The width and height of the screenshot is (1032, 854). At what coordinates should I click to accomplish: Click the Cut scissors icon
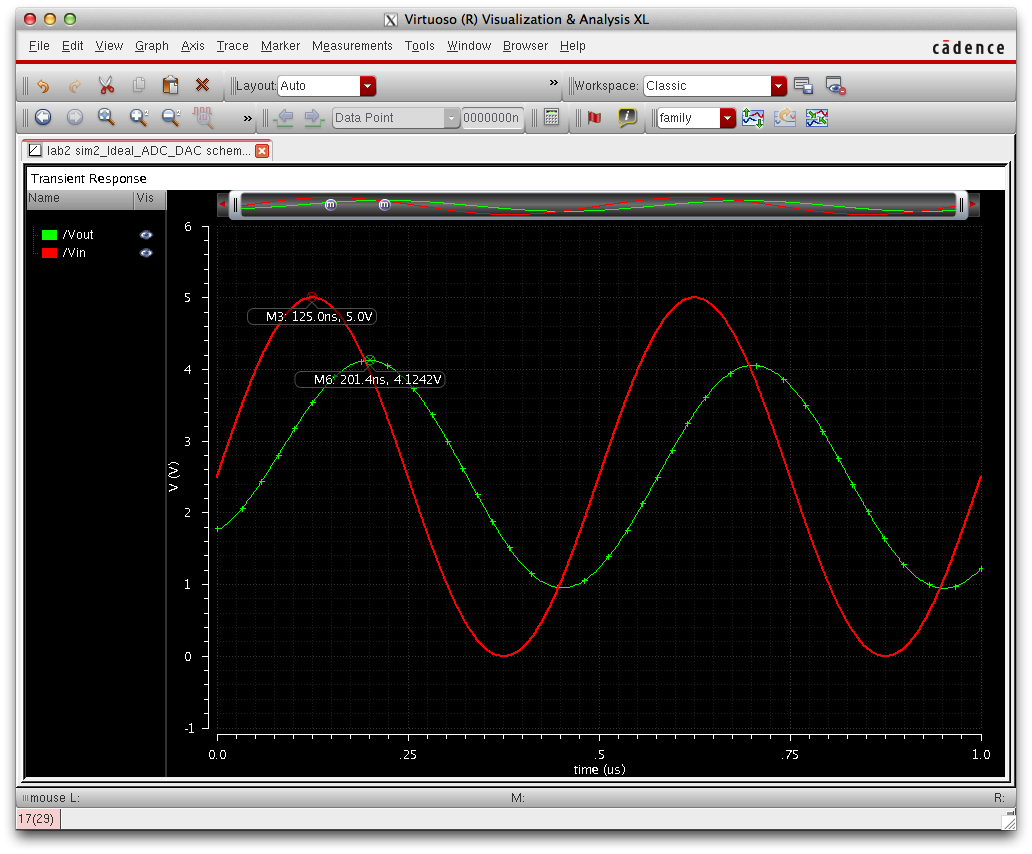tap(107, 86)
